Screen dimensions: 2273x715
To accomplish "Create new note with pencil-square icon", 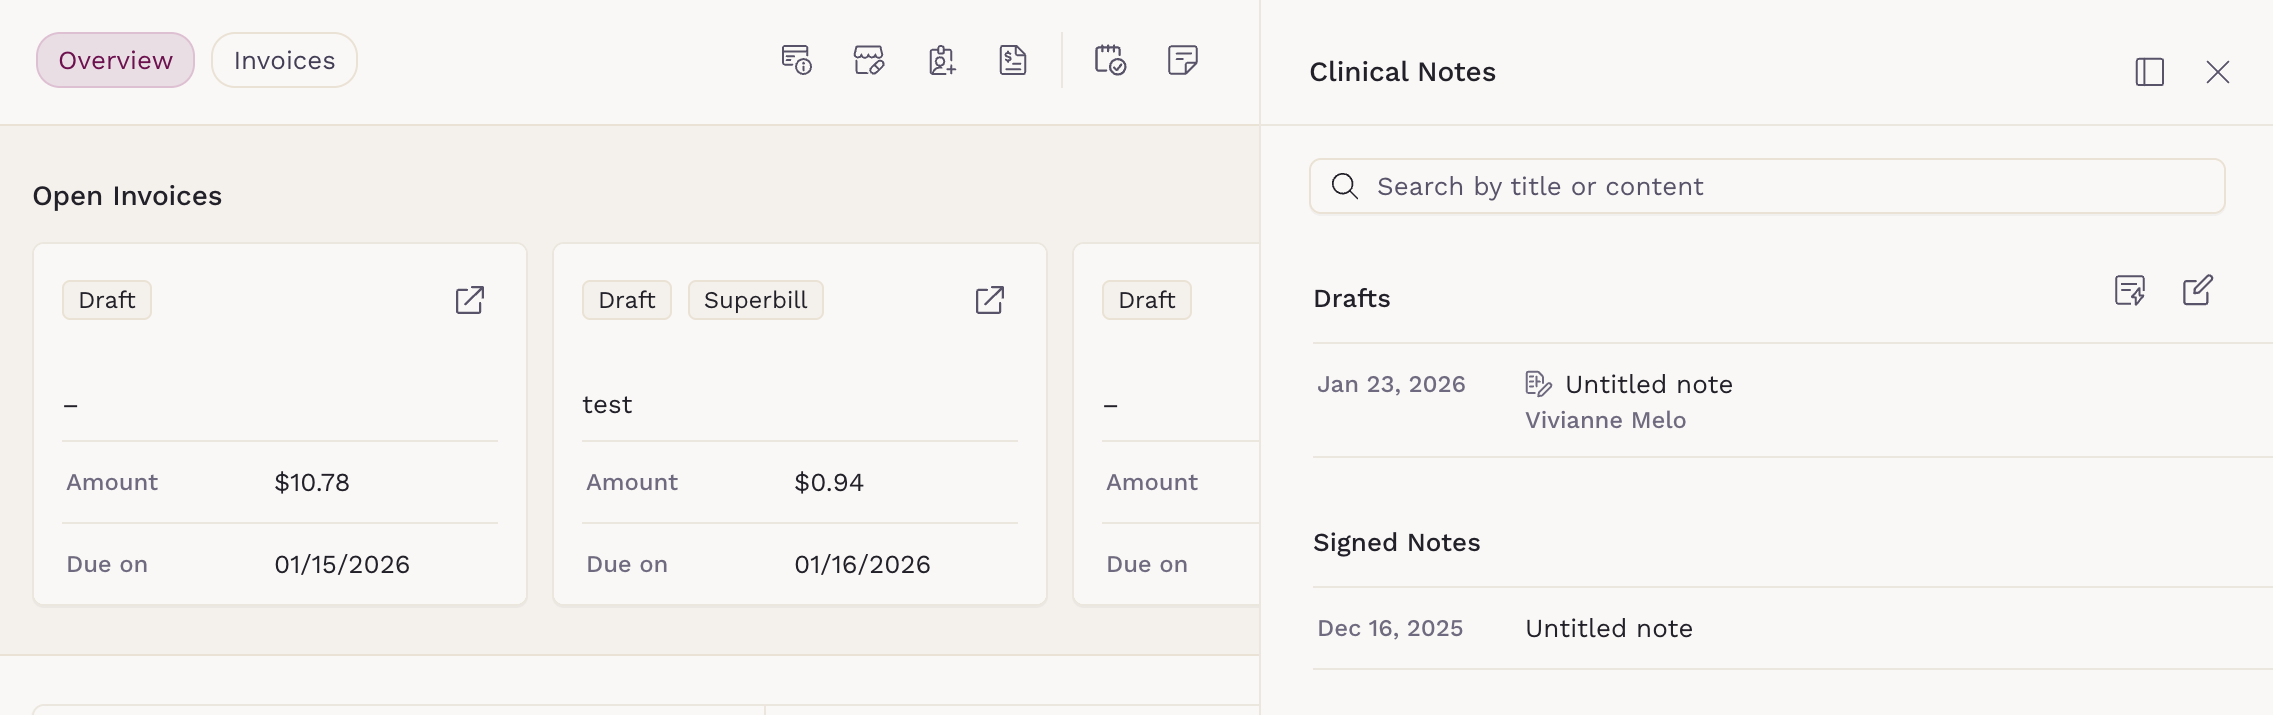I will [x=2197, y=291].
